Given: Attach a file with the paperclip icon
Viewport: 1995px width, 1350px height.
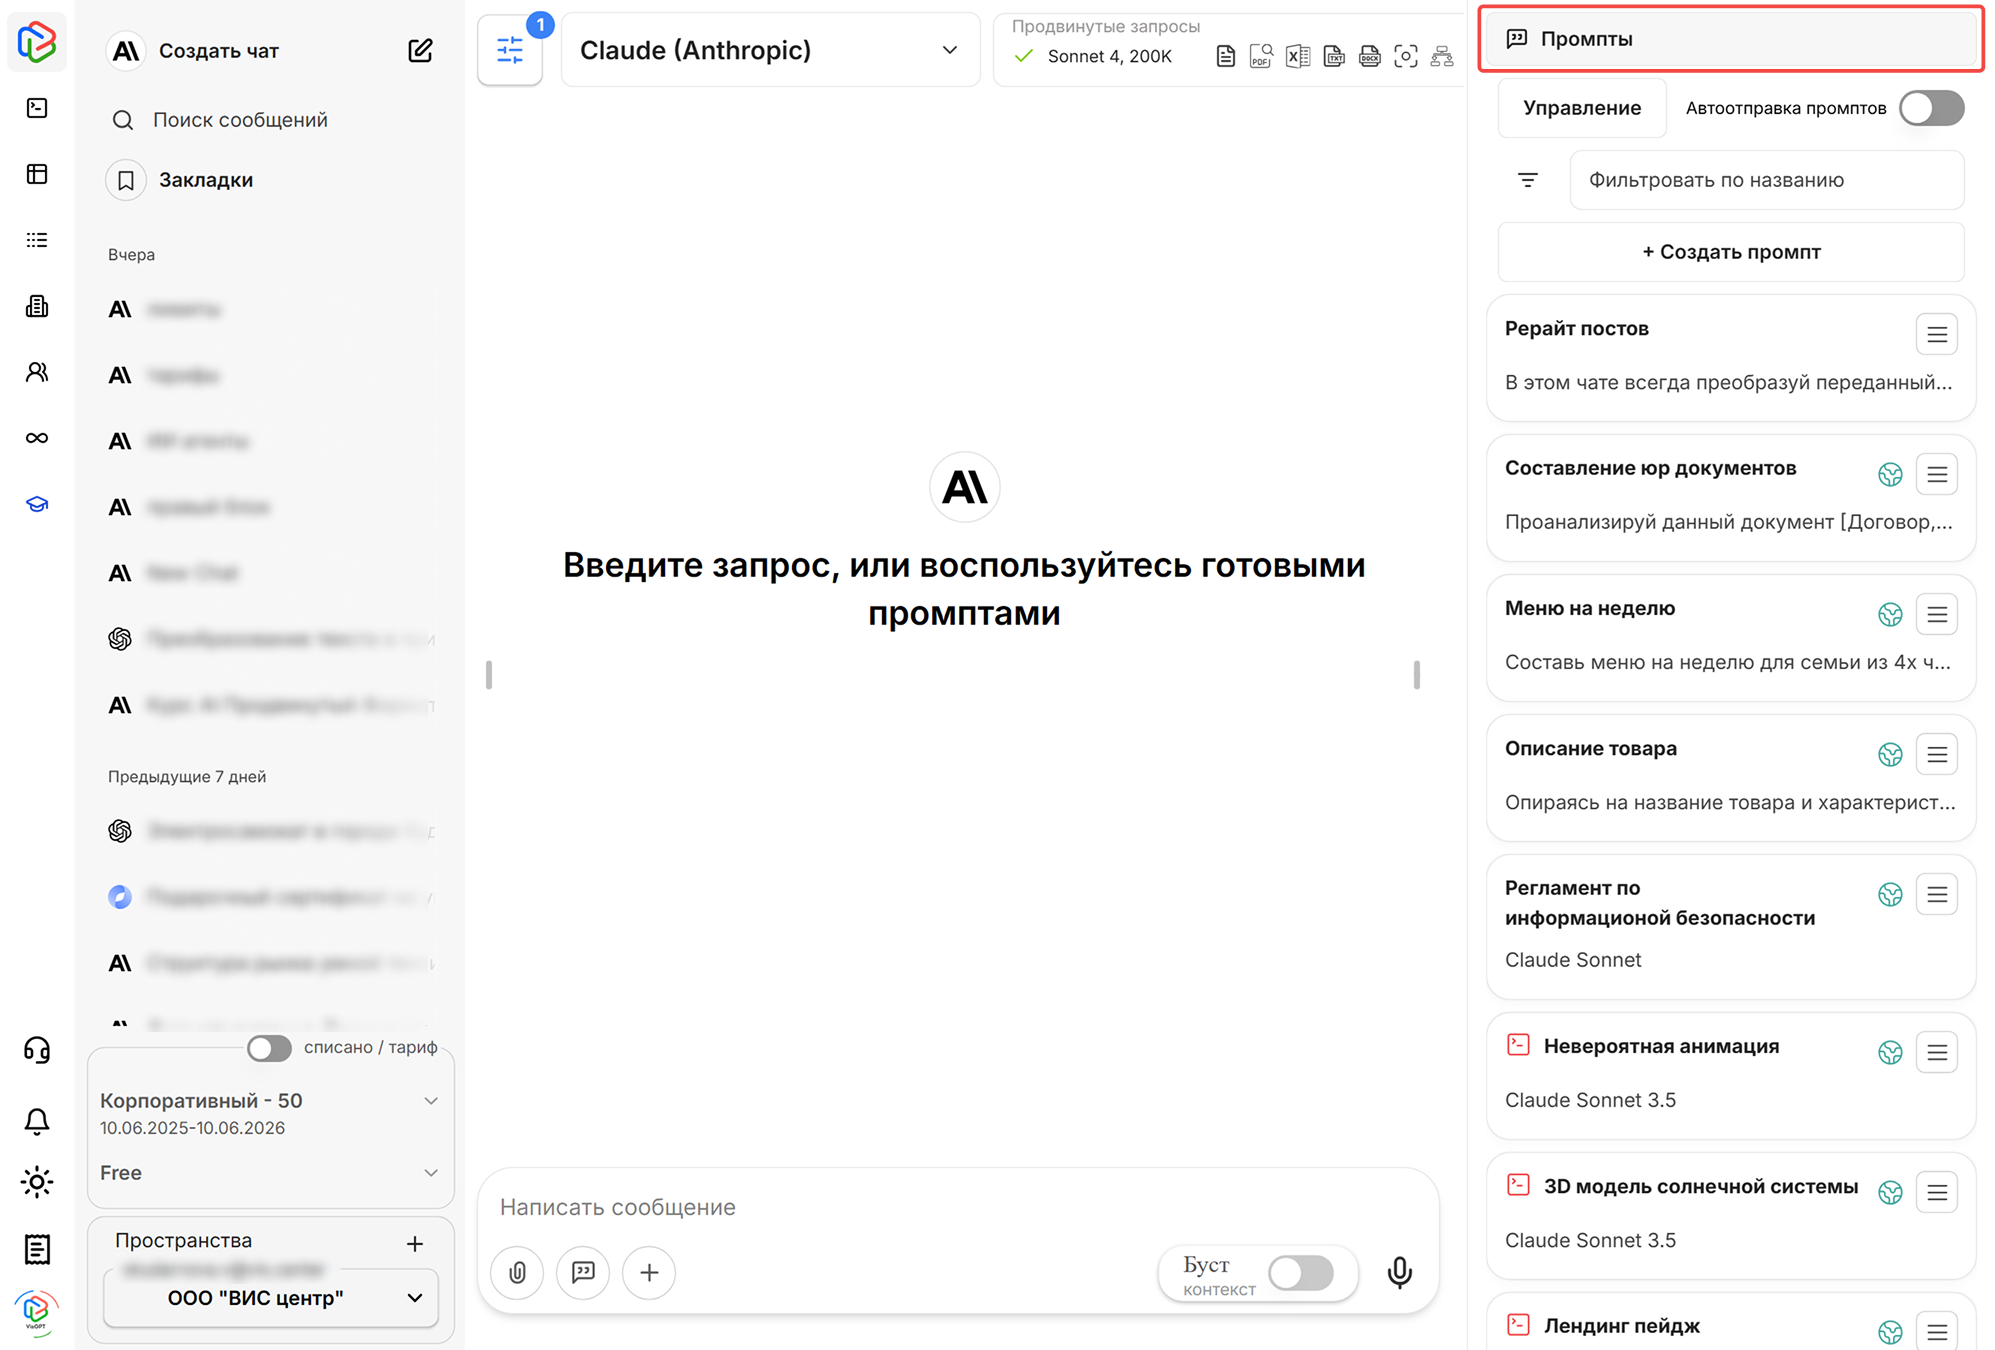Looking at the screenshot, I should (x=517, y=1272).
